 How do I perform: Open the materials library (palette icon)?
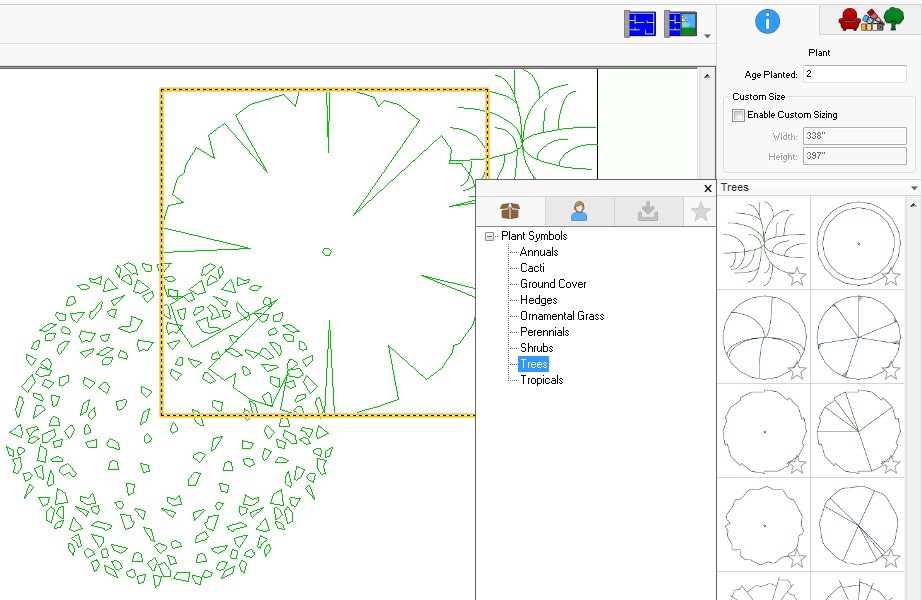pyautogui.click(x=872, y=19)
